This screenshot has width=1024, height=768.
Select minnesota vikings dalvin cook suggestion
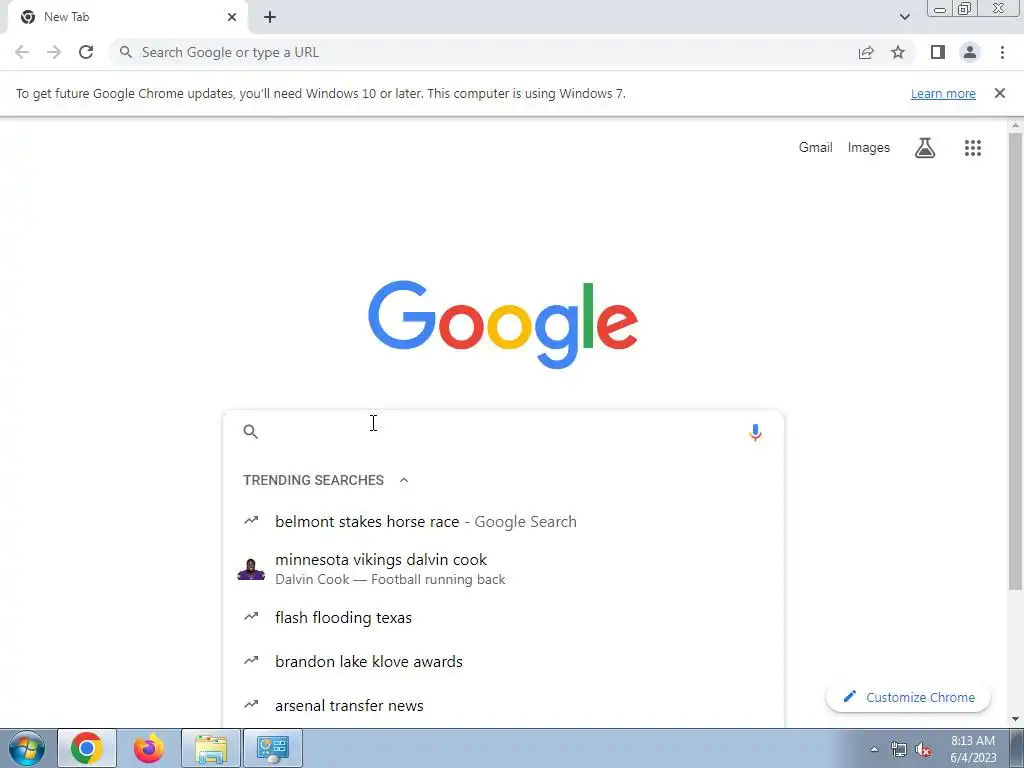coord(503,569)
